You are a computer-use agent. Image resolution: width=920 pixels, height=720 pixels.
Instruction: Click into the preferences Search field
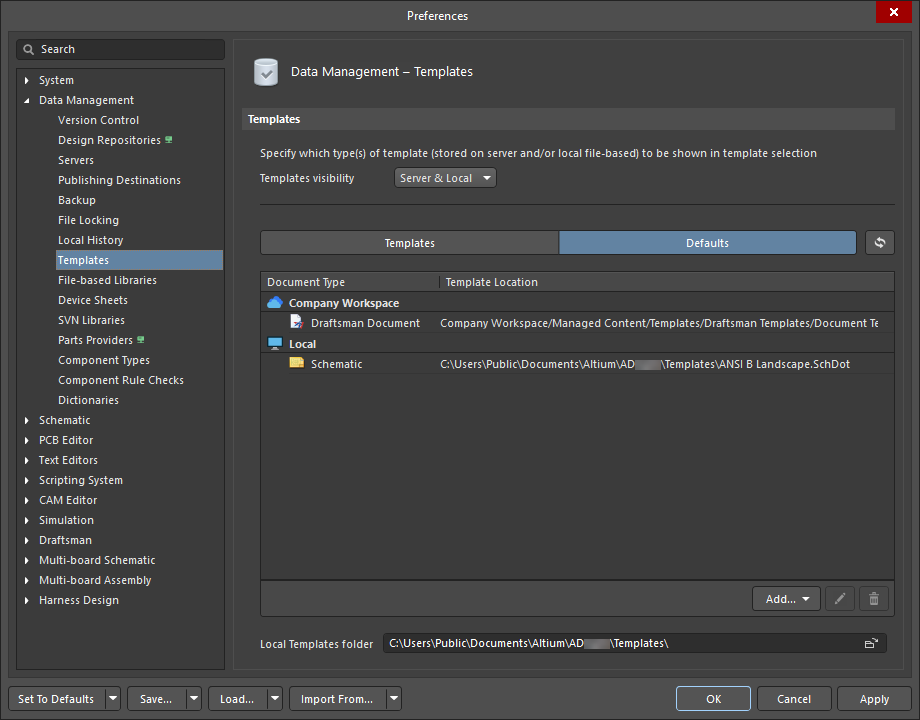(121, 49)
